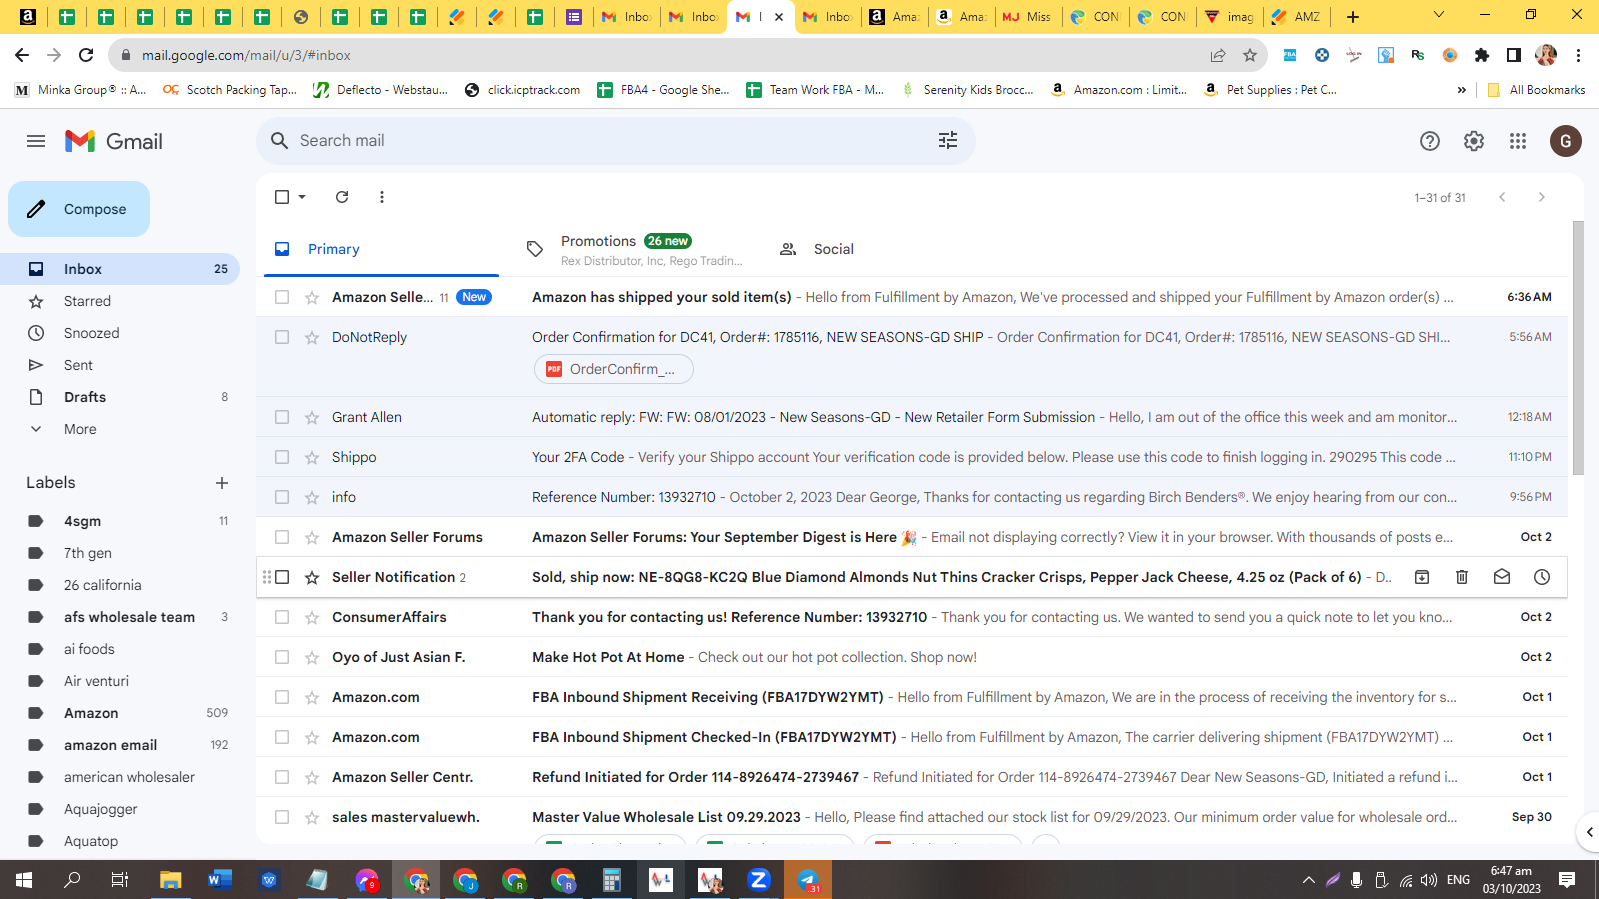
Task: Click the browser address bar URL
Action: [x=246, y=55]
